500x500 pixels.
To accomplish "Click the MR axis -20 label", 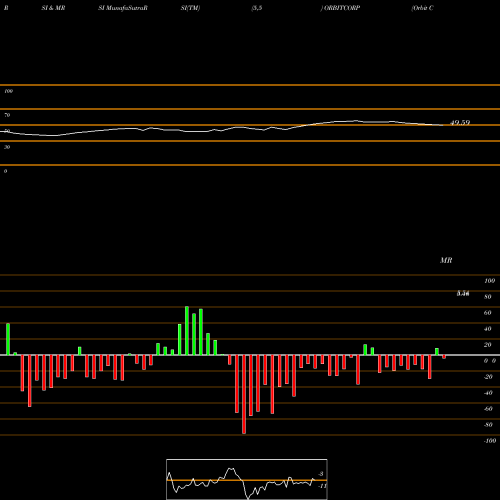I will click(x=488, y=377).
